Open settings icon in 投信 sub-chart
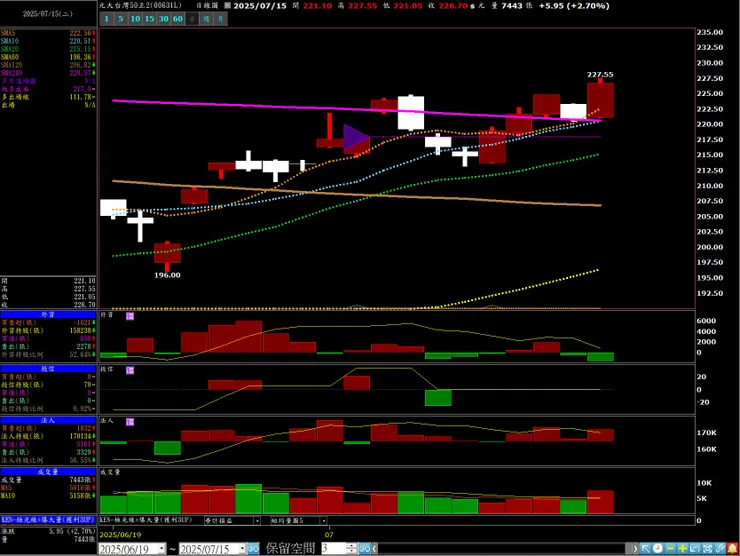The image size is (740, 556). [130, 370]
